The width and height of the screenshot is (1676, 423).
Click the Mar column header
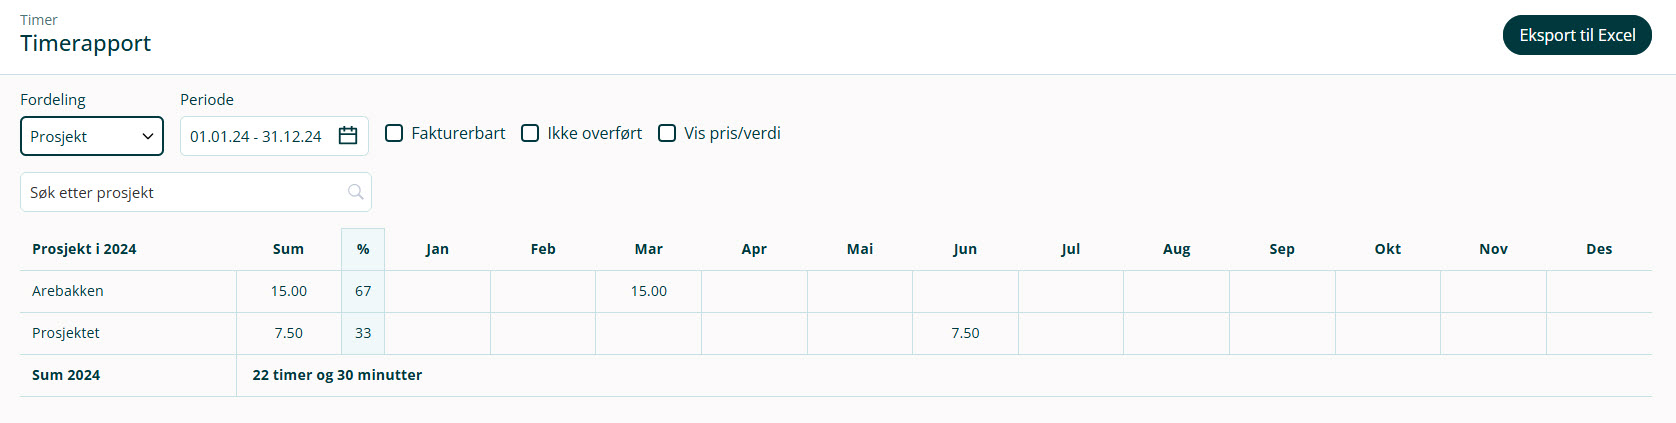(648, 249)
